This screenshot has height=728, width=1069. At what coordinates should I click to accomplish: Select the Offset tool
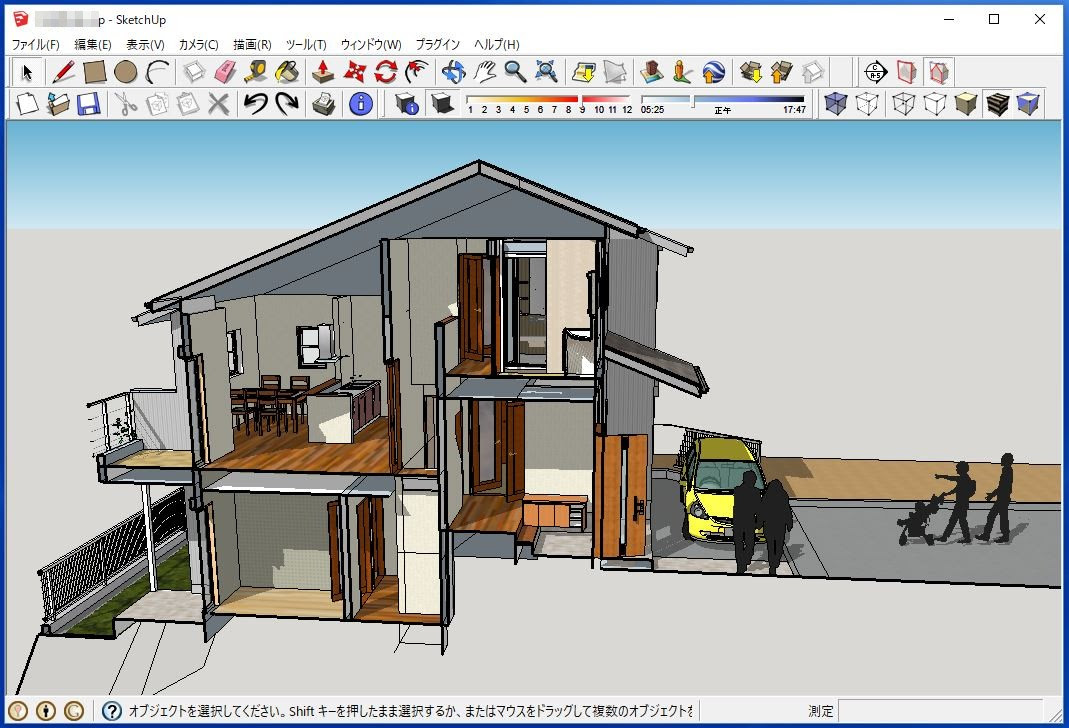tap(417, 72)
